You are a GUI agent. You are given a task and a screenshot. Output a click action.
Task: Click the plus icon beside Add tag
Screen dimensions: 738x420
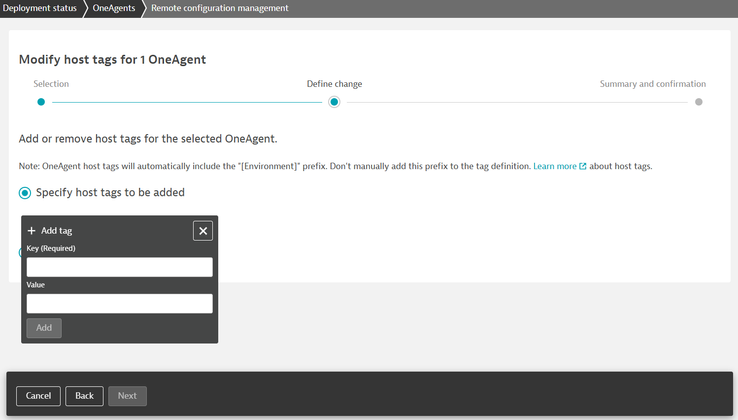[32, 231]
